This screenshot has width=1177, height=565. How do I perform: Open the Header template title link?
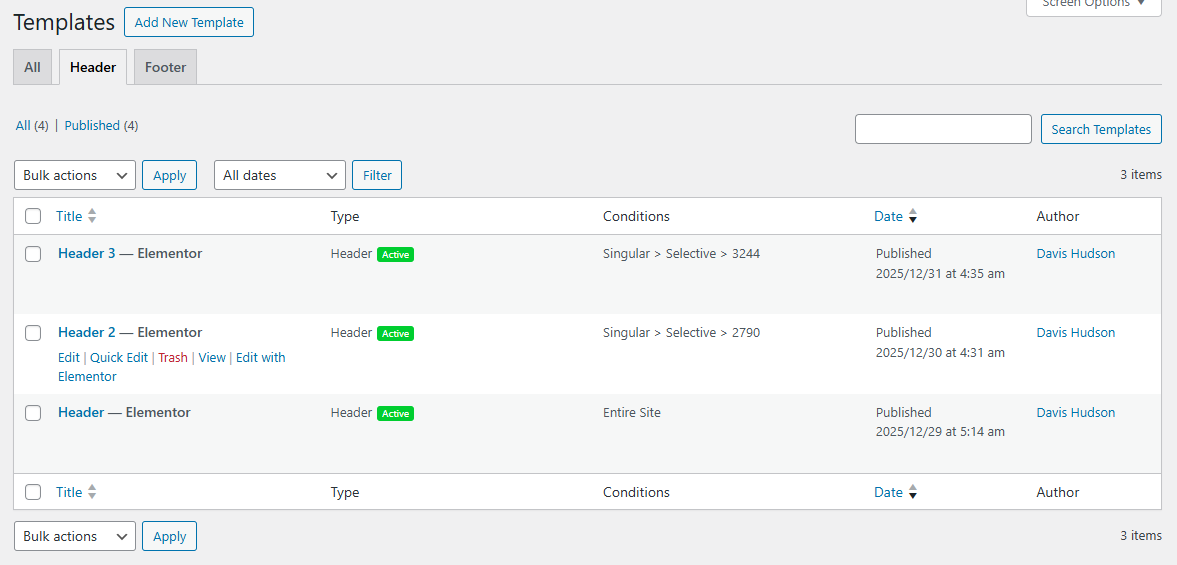click(81, 412)
